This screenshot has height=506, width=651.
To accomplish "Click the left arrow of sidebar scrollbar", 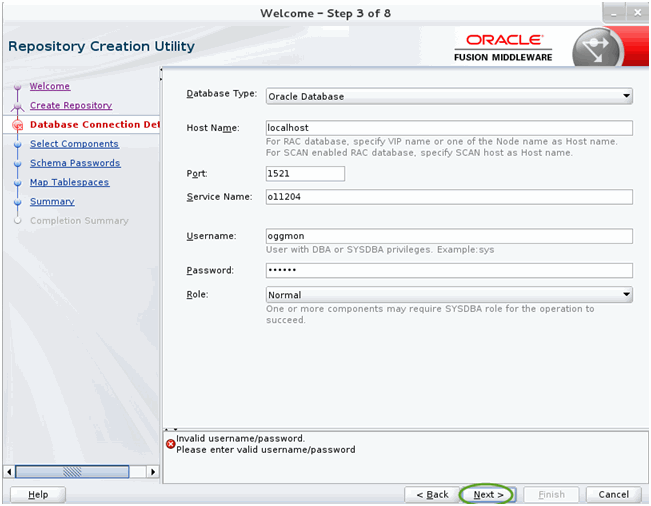I will (x=9, y=472).
